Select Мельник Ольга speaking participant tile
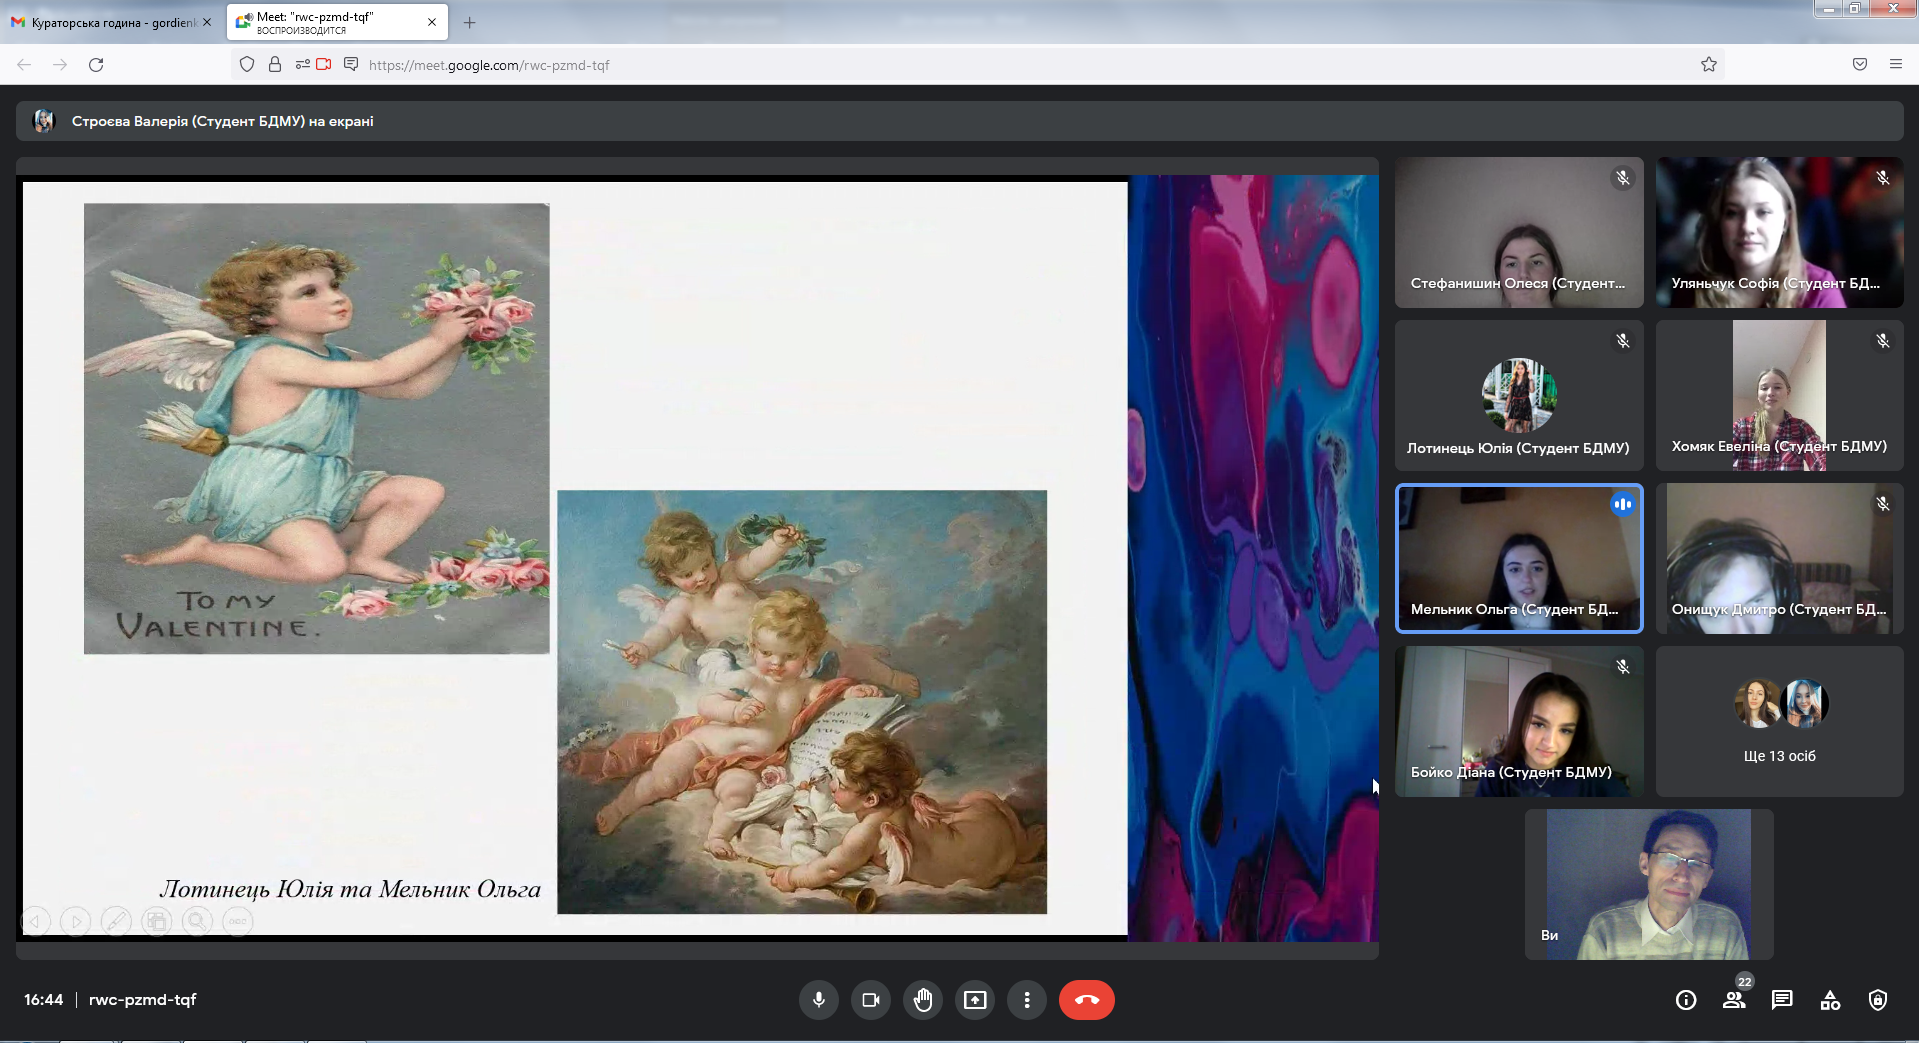 tap(1519, 558)
